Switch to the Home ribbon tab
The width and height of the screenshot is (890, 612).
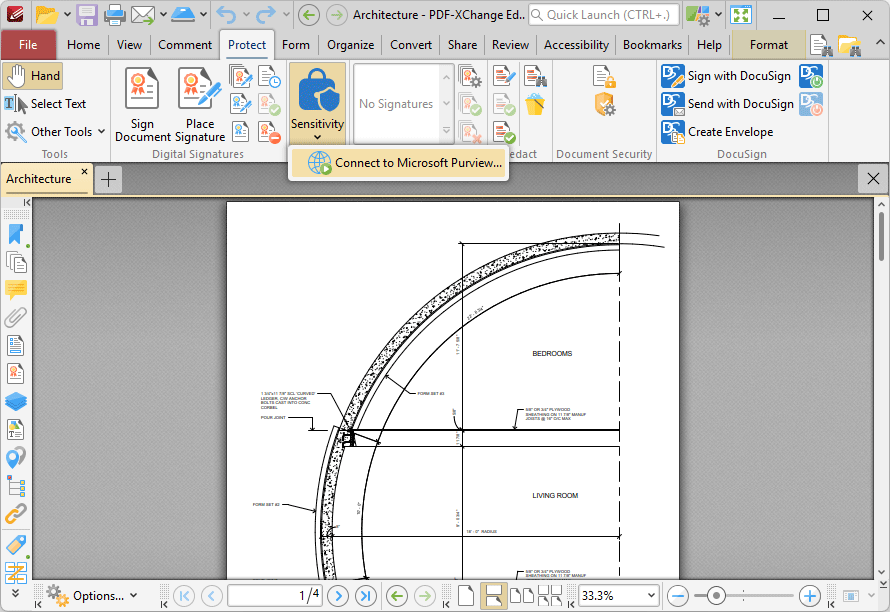(83, 45)
